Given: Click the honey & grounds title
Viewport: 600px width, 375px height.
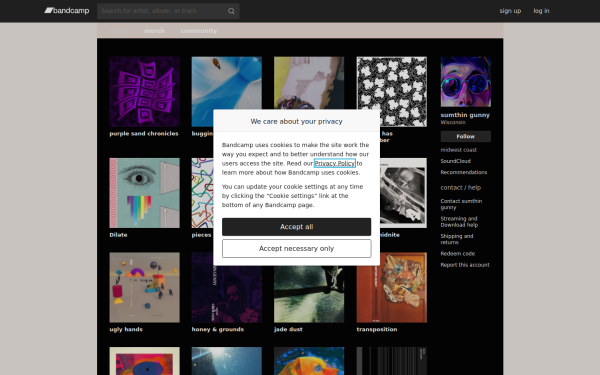Looking at the screenshot, I should [x=218, y=329].
